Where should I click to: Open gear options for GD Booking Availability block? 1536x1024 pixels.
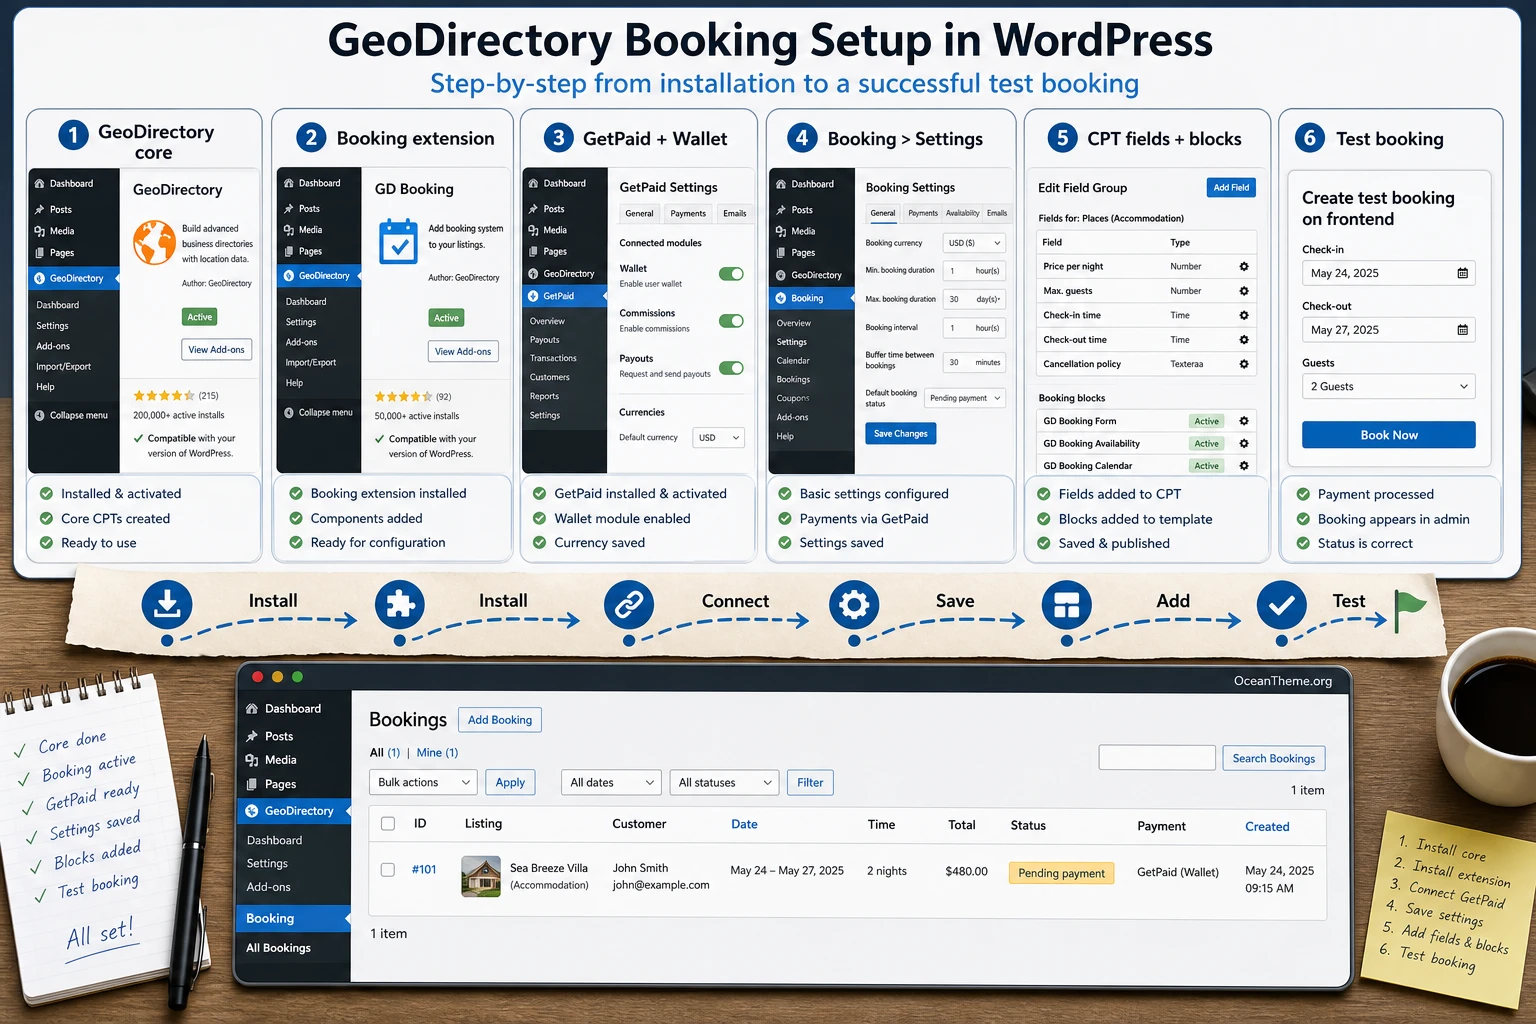click(1244, 443)
